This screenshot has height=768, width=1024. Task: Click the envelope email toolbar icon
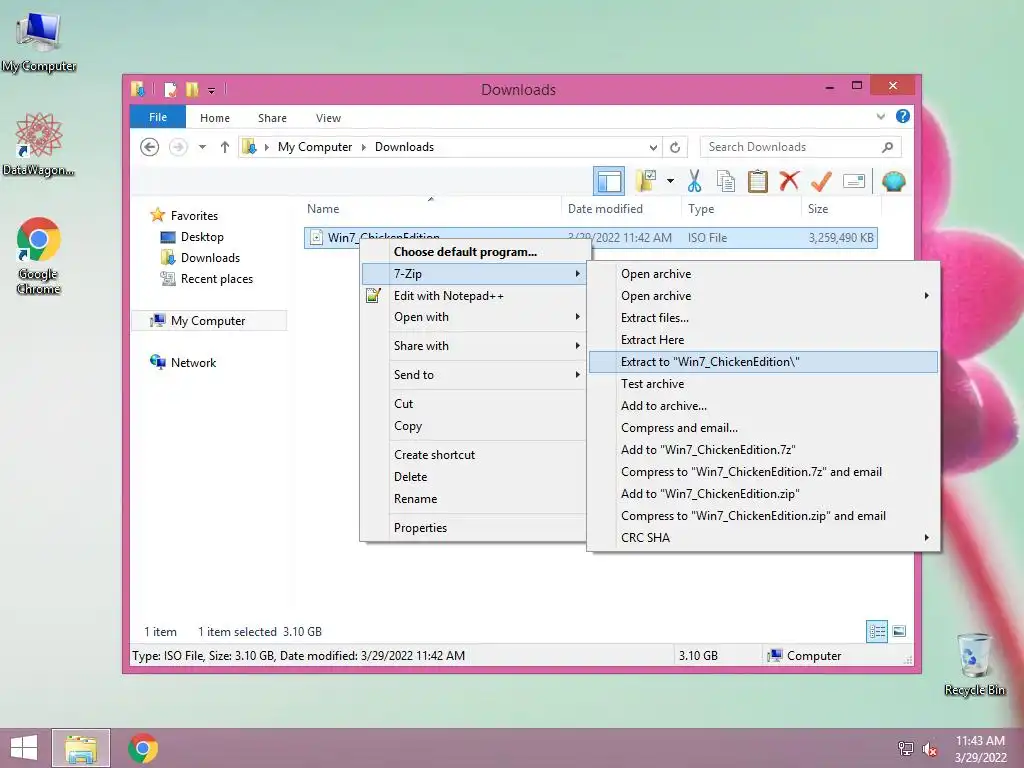854,181
